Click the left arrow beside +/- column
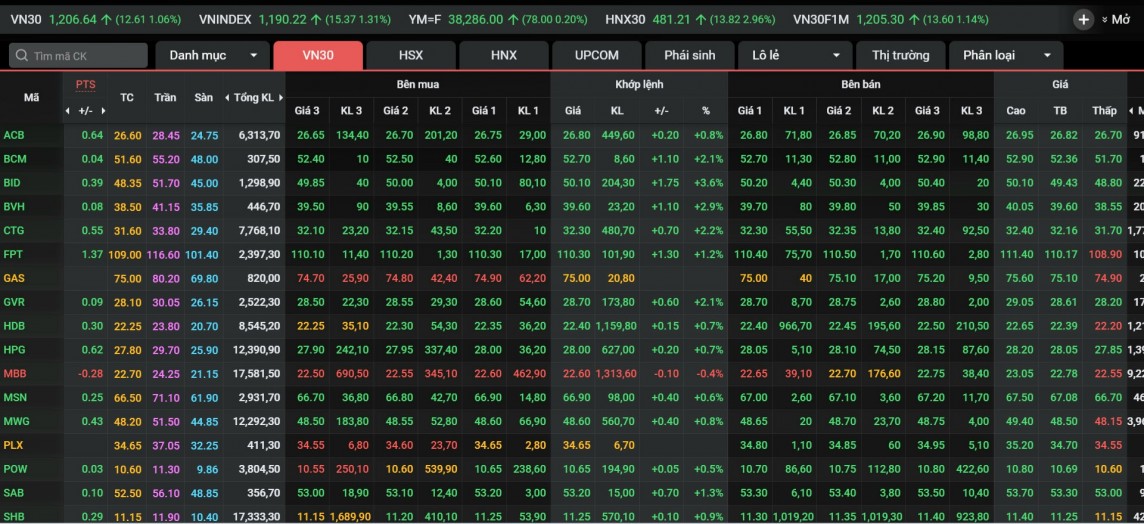1144x524 pixels. (68, 110)
